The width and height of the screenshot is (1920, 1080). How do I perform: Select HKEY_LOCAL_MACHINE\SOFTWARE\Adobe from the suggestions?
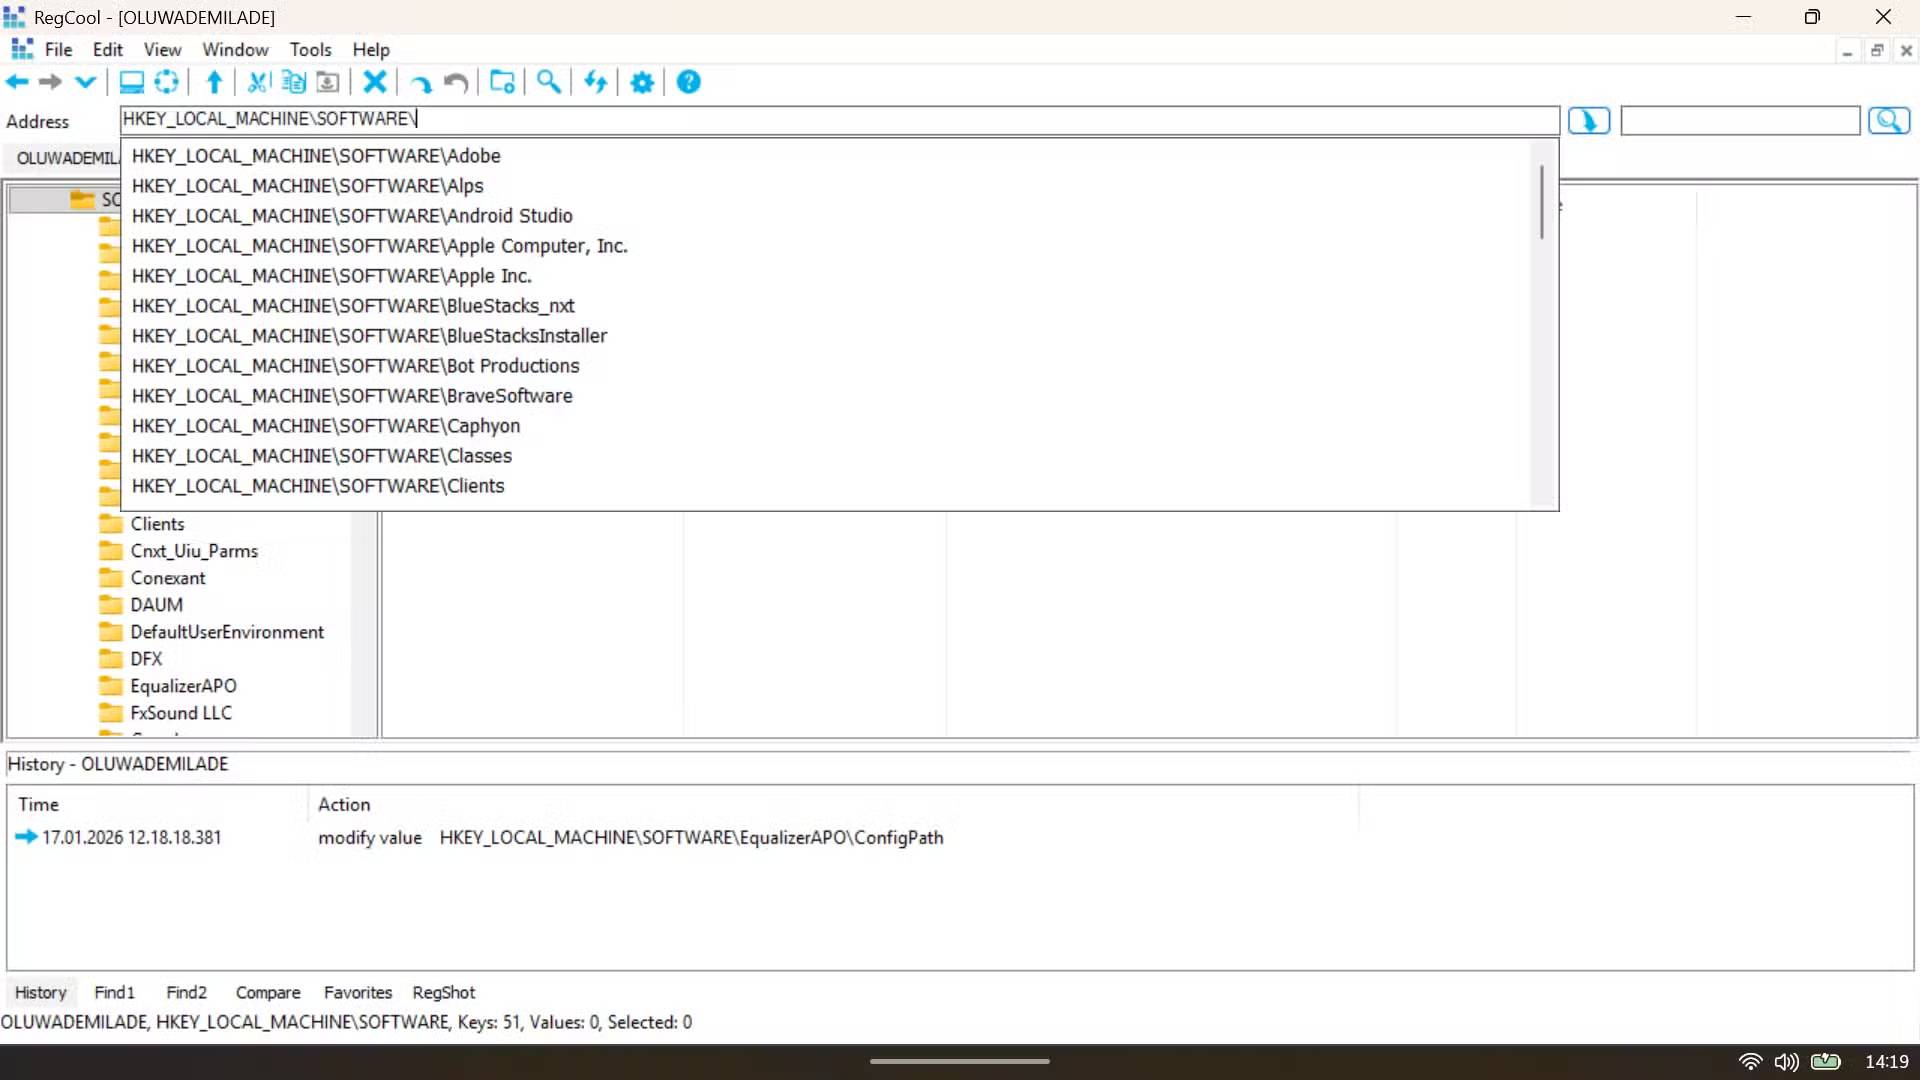316,156
